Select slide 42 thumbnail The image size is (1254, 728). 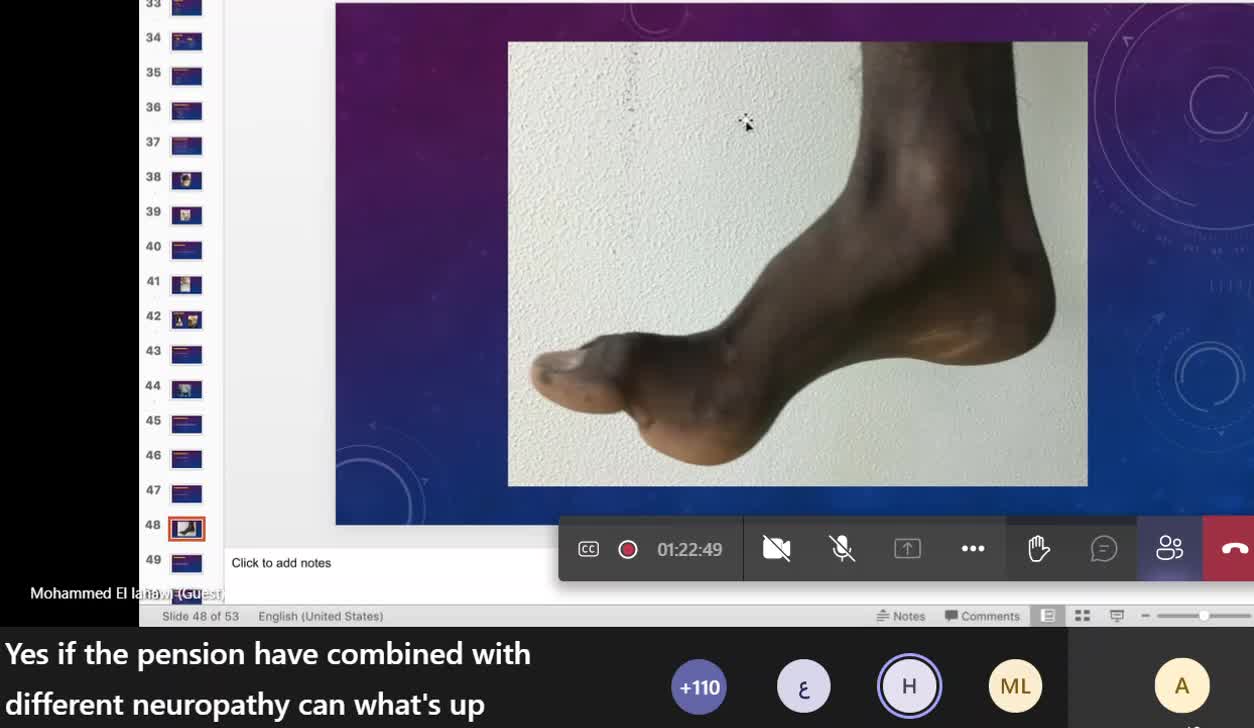[187, 320]
